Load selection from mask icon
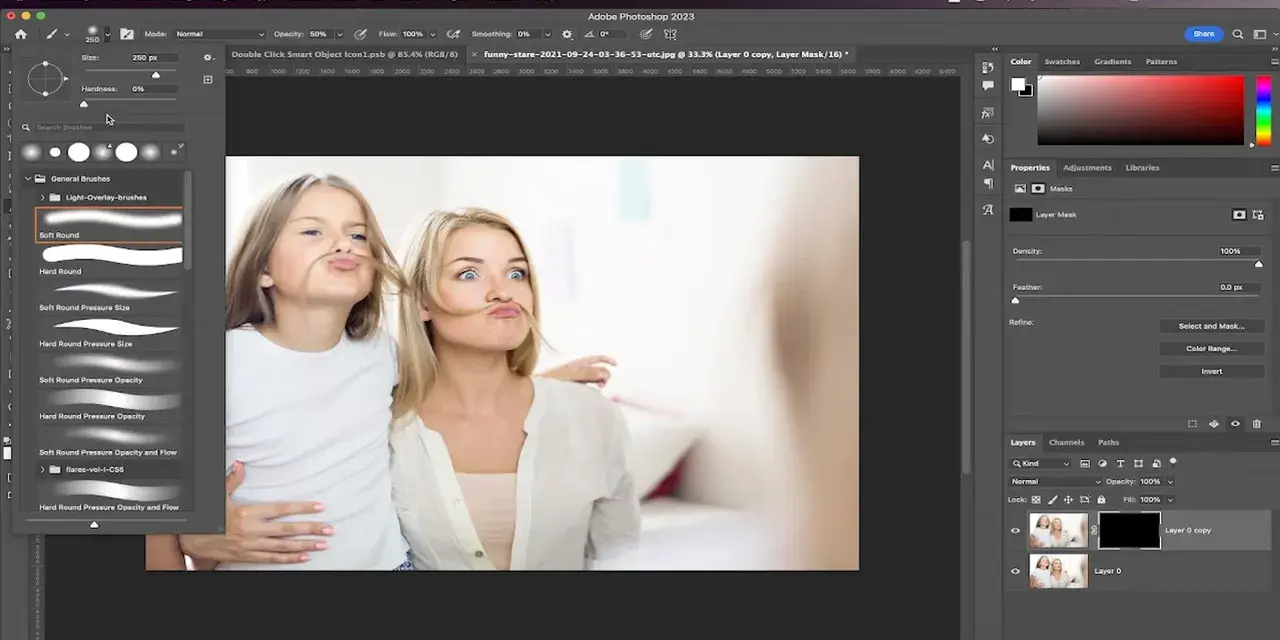Viewport: 1280px width, 640px height. click(1192, 424)
